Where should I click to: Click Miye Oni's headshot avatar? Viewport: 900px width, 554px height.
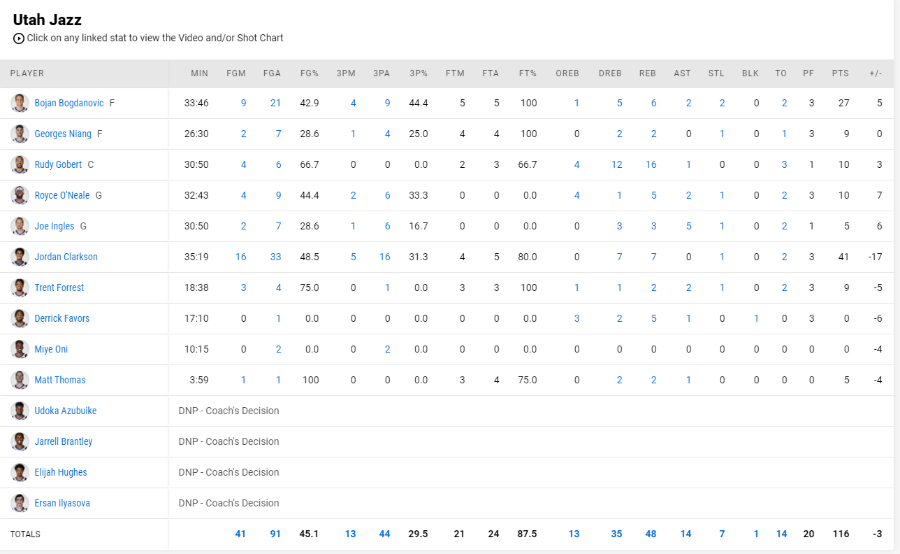click(20, 349)
